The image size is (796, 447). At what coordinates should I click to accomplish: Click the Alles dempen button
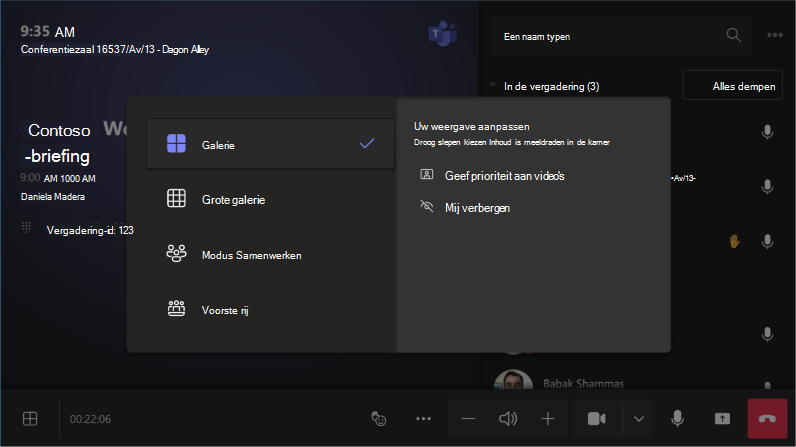point(733,86)
